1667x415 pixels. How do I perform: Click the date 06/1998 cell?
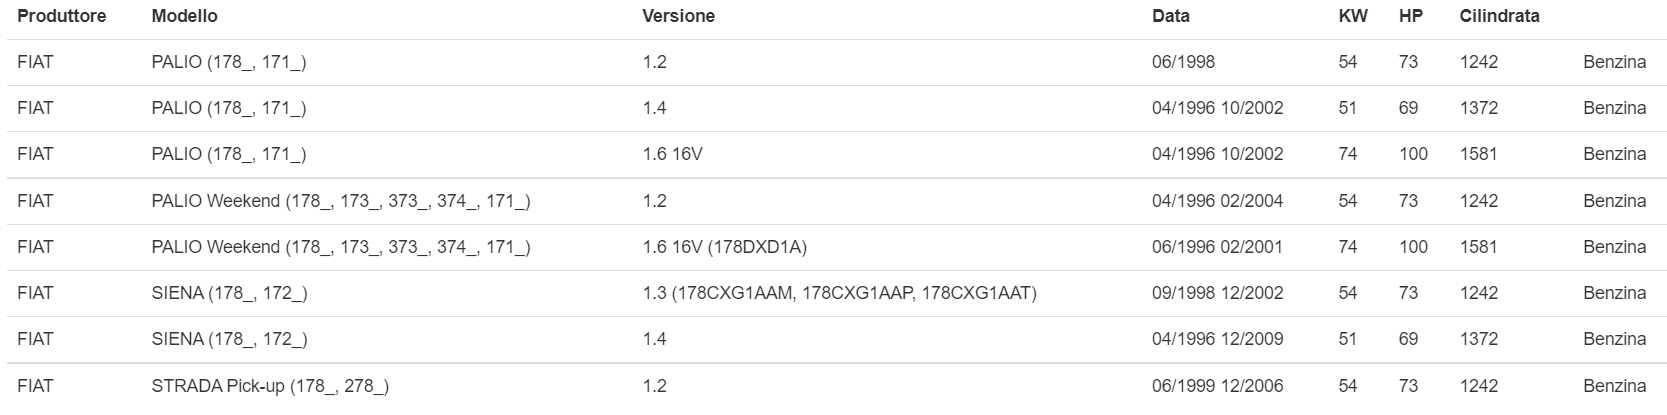(1183, 62)
